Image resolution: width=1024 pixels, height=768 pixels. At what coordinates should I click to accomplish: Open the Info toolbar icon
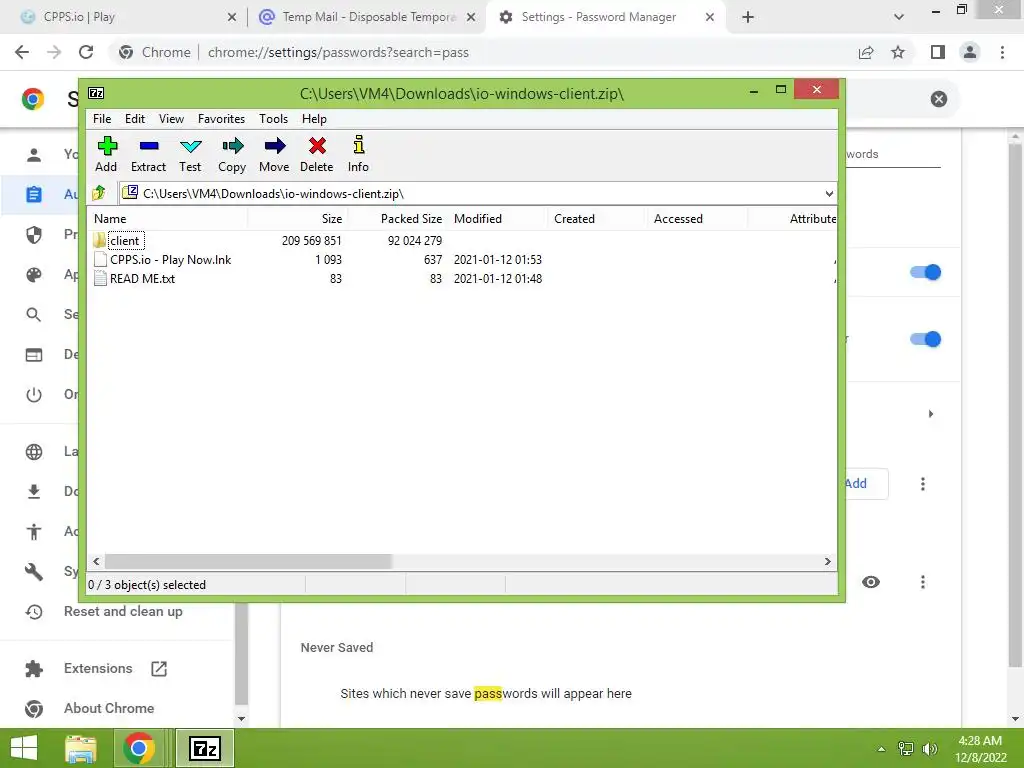pyautogui.click(x=358, y=154)
